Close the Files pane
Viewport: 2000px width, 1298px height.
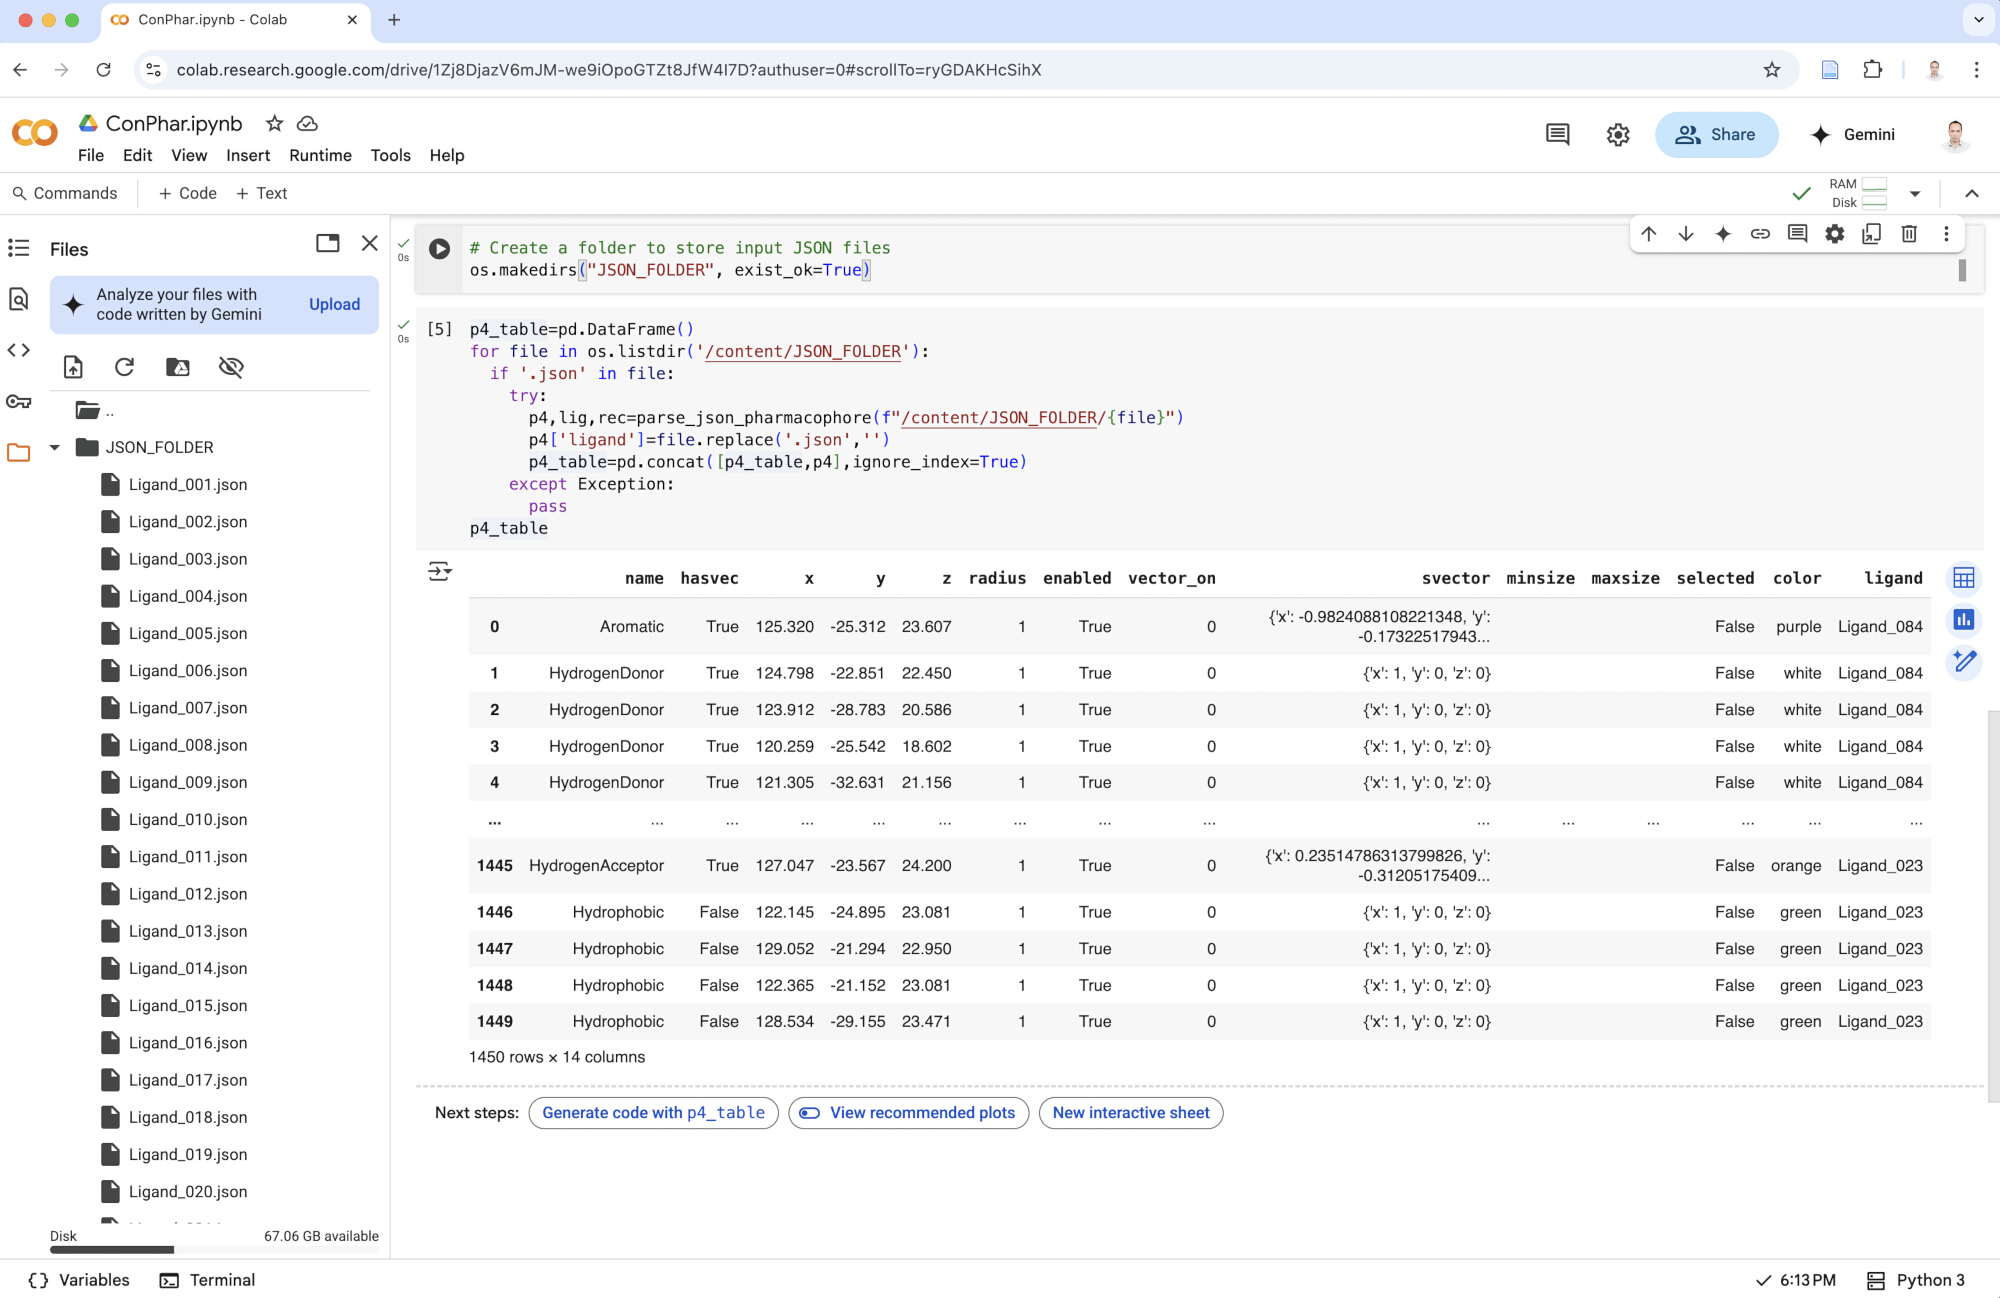(x=370, y=243)
